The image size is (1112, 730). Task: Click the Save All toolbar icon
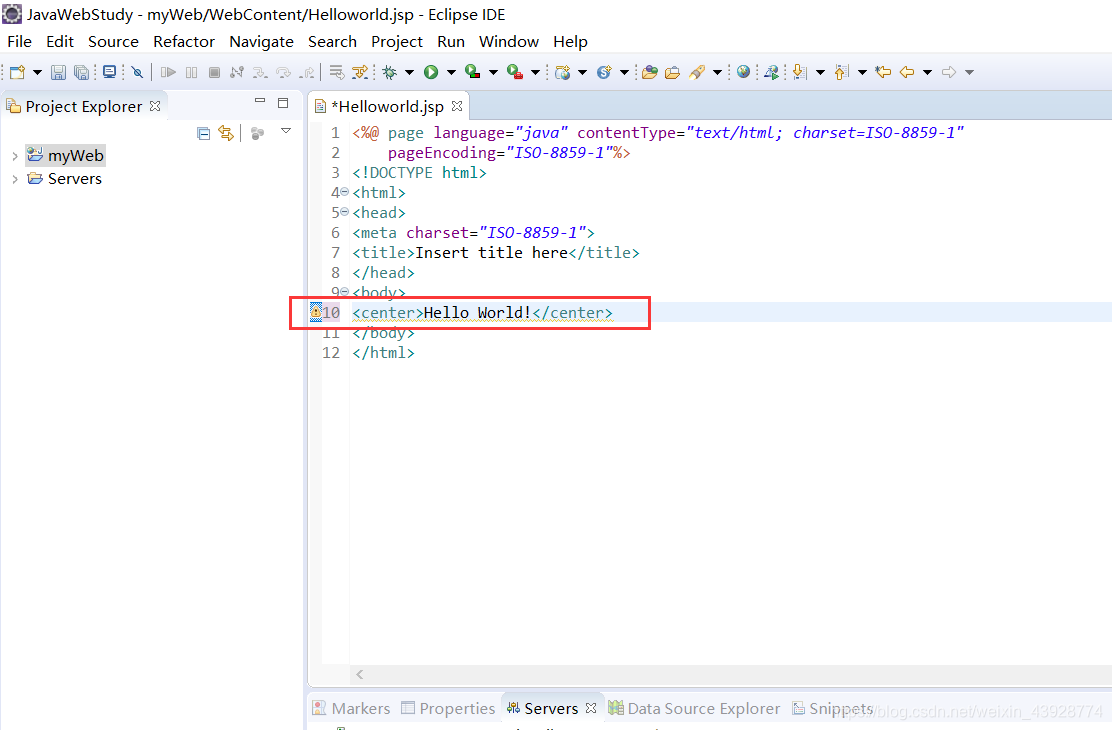coord(82,72)
